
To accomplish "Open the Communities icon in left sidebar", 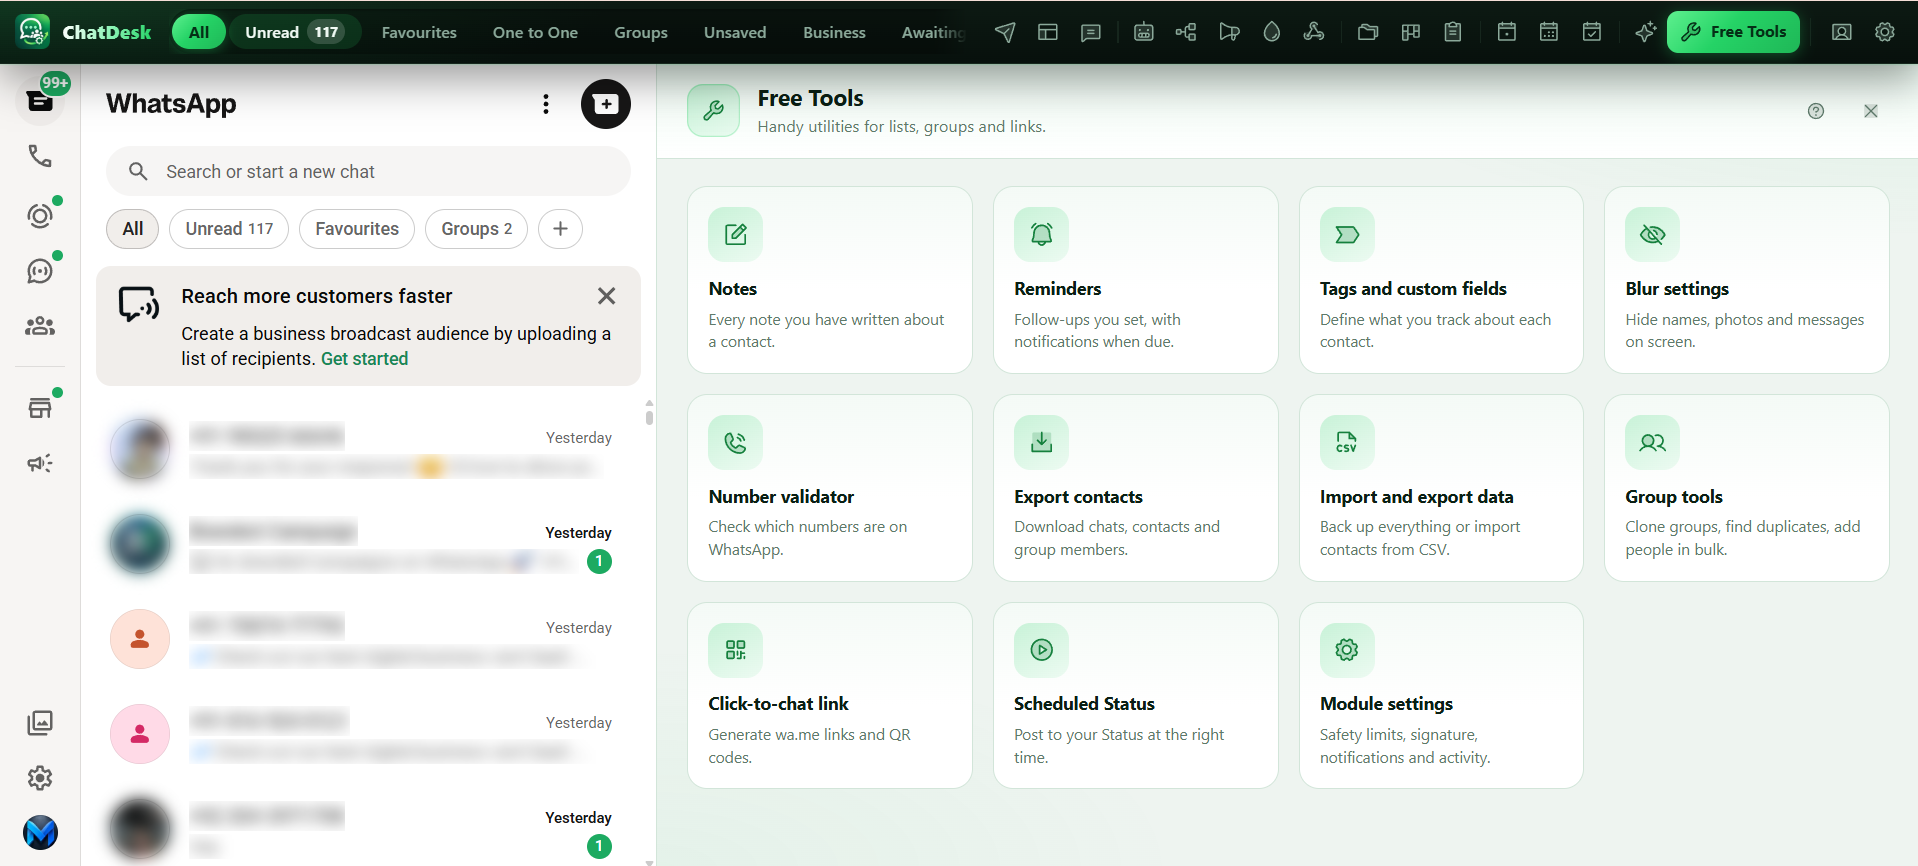I will click(x=40, y=326).
